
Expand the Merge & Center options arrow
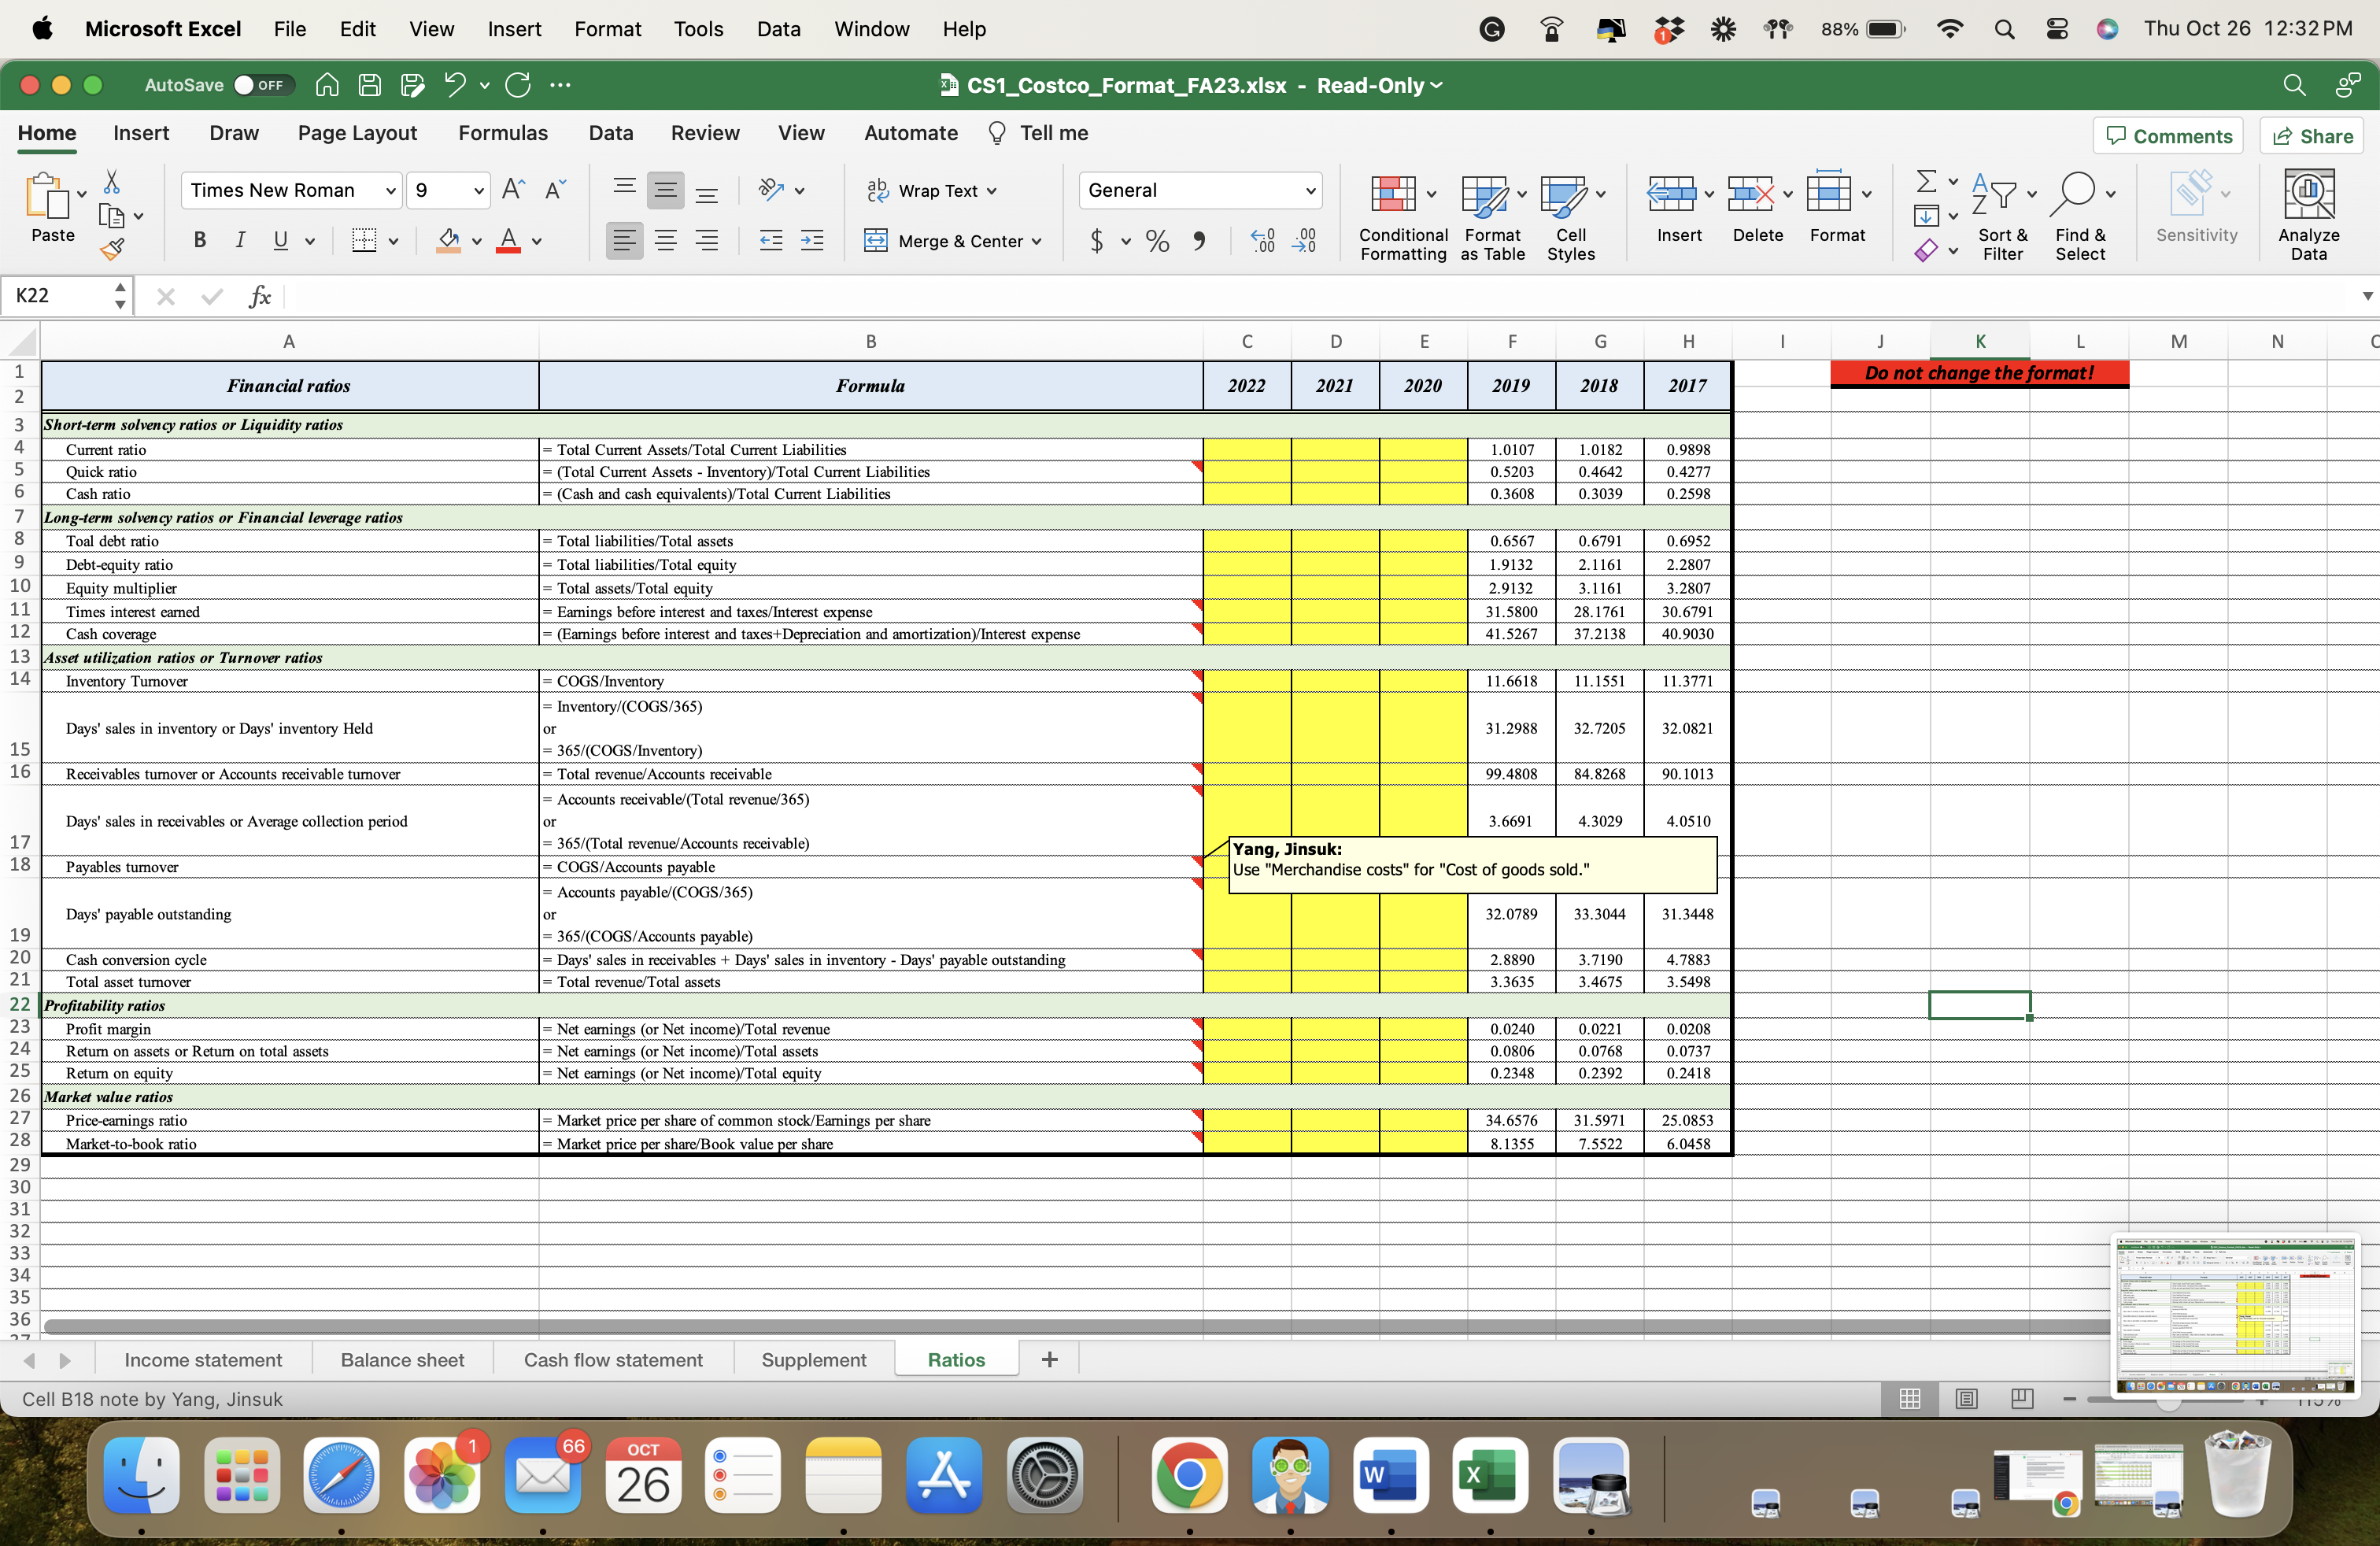pyautogui.click(x=1036, y=241)
